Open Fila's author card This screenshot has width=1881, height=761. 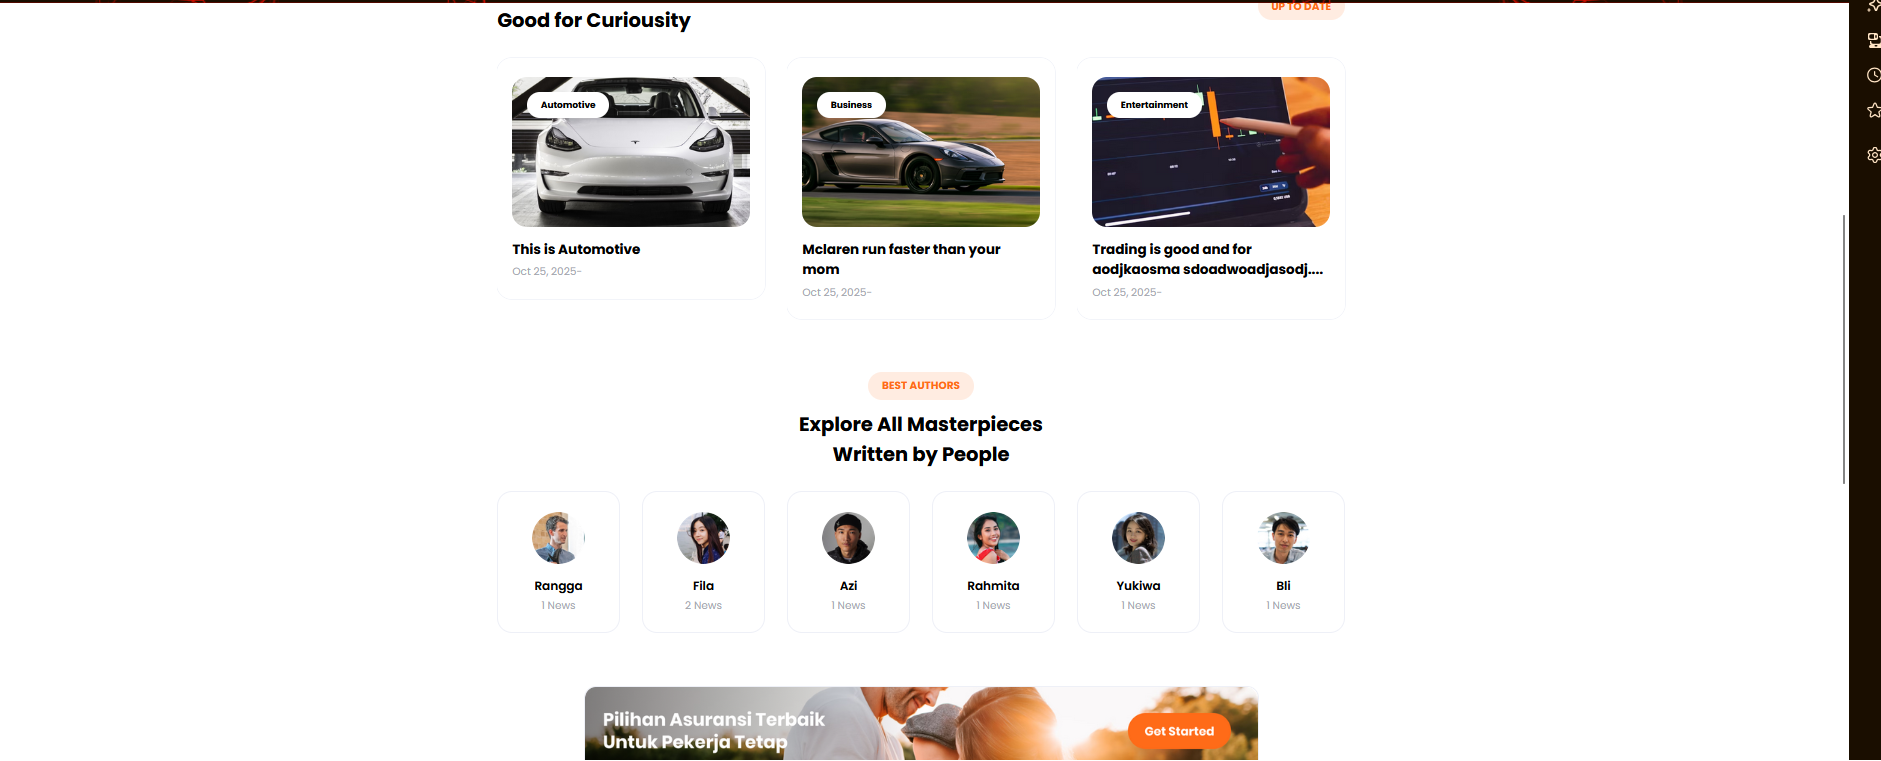(703, 562)
